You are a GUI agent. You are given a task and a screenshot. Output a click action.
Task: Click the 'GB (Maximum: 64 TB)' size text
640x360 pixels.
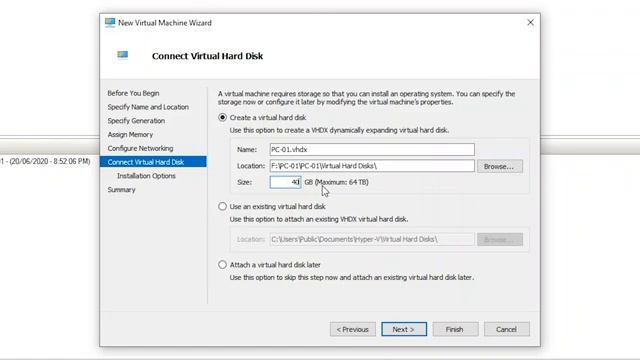point(336,182)
